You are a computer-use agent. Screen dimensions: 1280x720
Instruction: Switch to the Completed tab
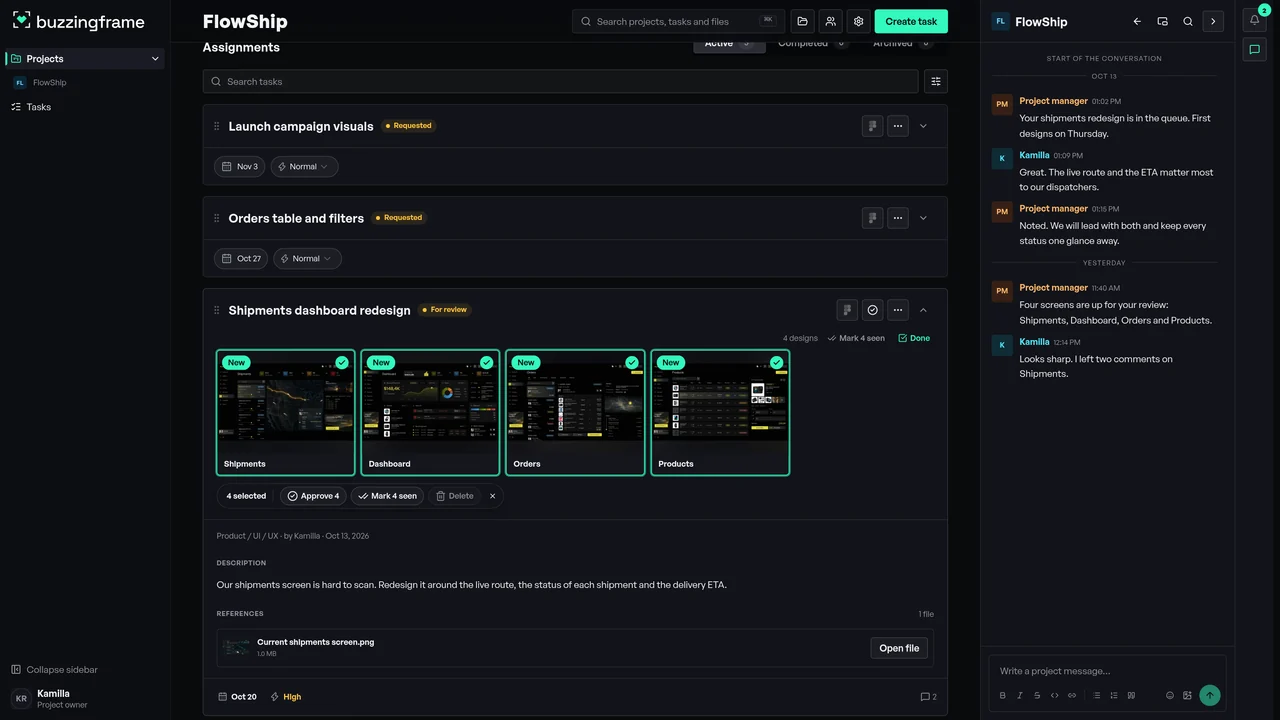pos(813,43)
